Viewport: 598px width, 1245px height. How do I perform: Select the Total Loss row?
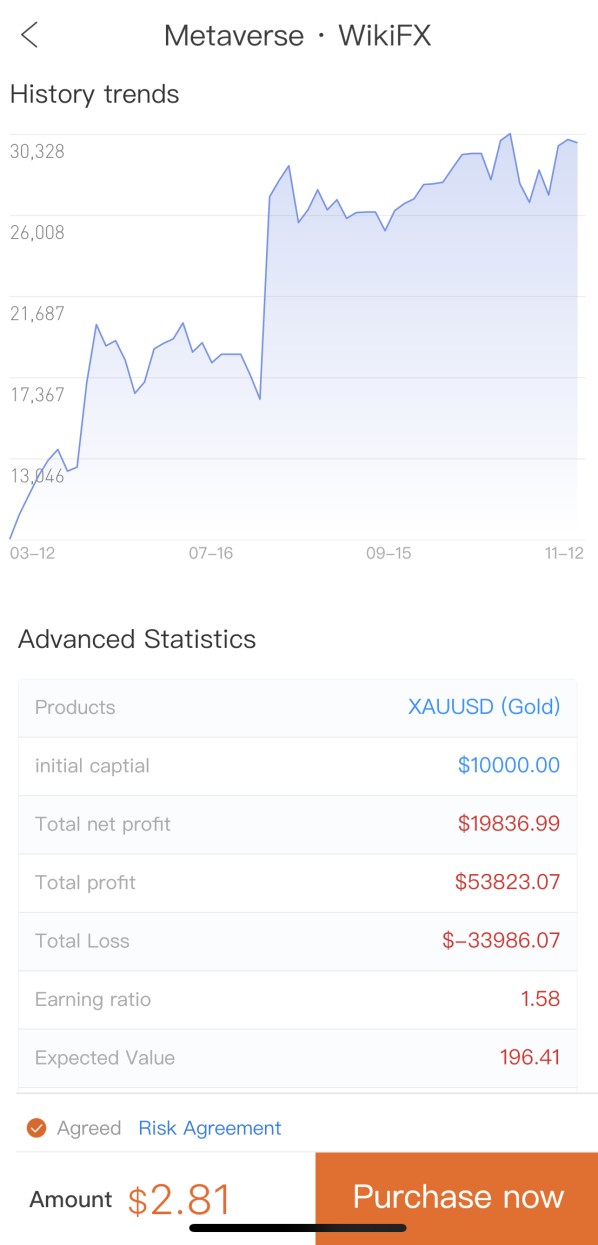[297, 941]
